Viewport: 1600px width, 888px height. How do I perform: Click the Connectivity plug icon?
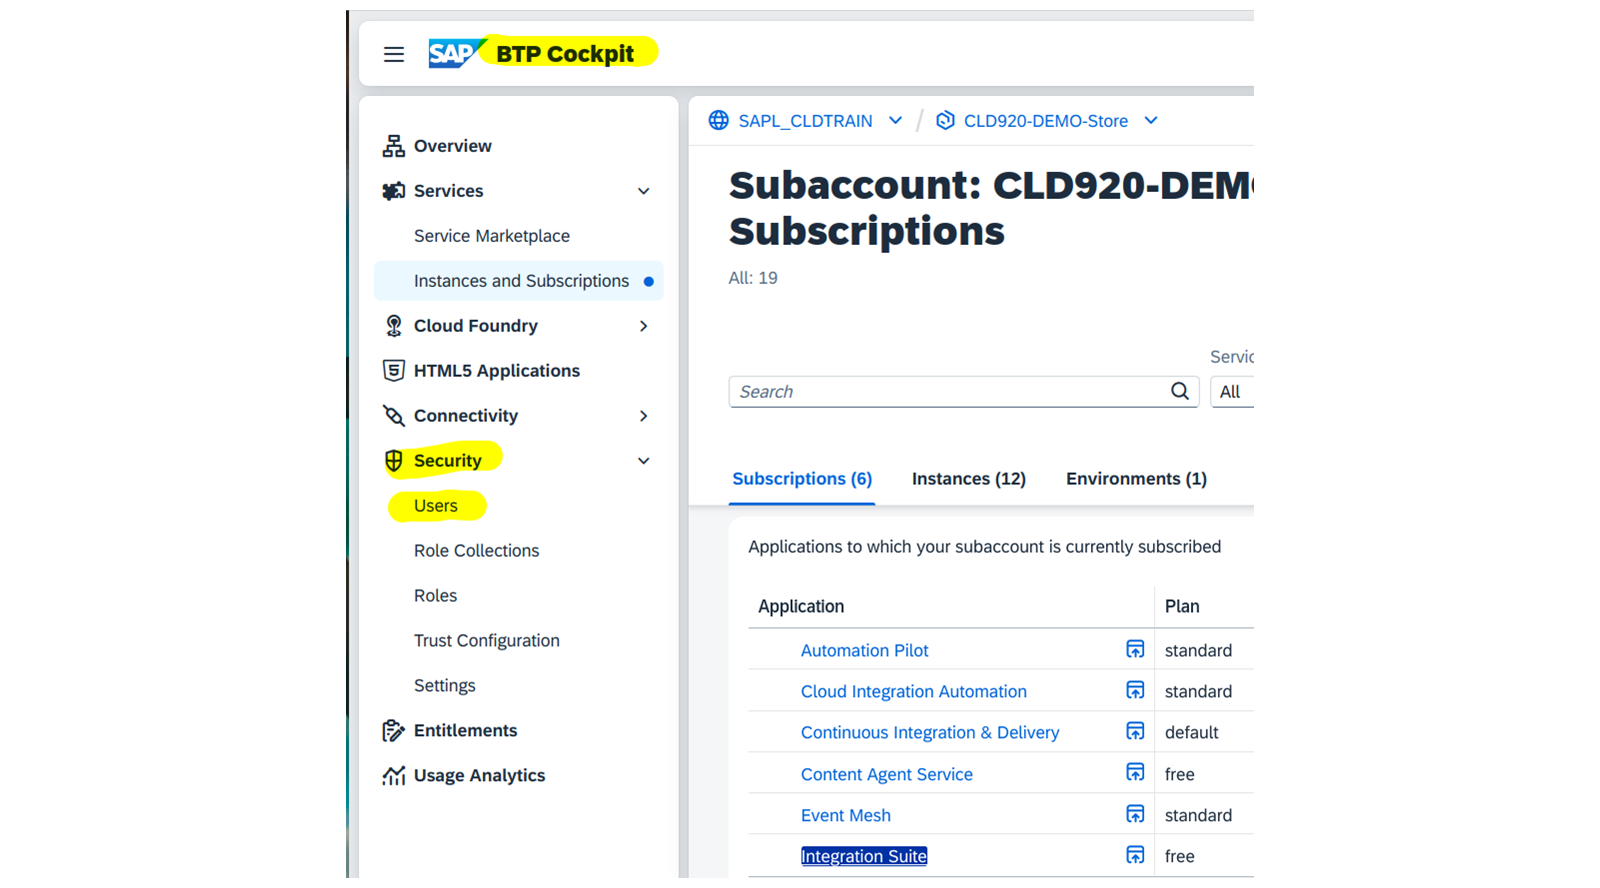pyautogui.click(x=394, y=416)
